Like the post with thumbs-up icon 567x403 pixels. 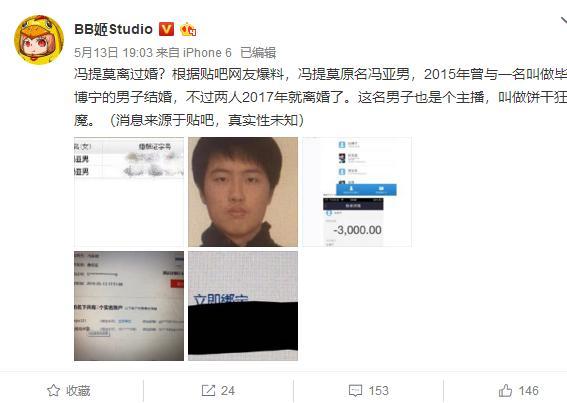point(506,390)
